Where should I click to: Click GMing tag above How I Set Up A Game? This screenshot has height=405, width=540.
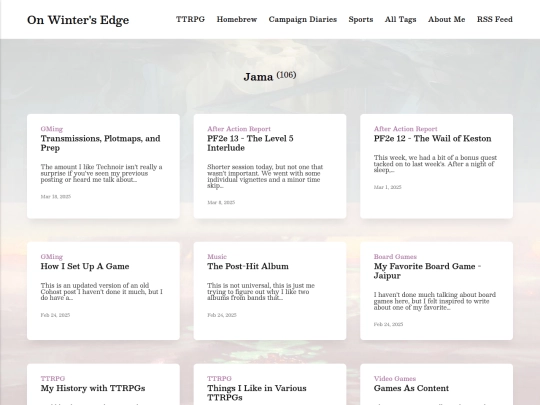click(52, 257)
